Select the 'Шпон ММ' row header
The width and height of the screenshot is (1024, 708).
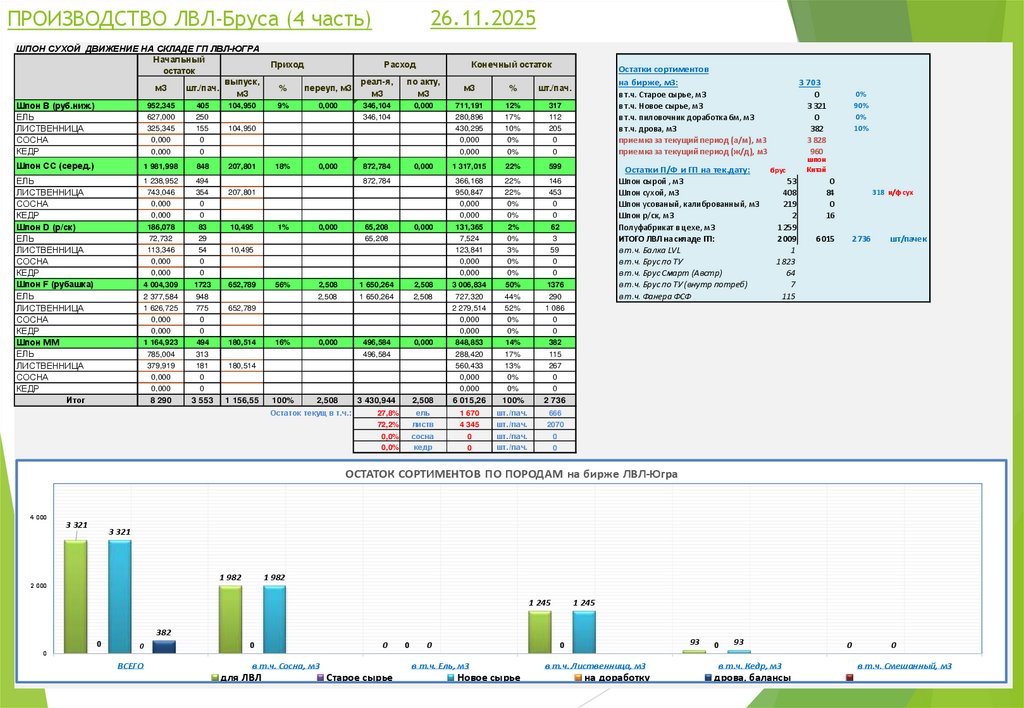coord(76,342)
